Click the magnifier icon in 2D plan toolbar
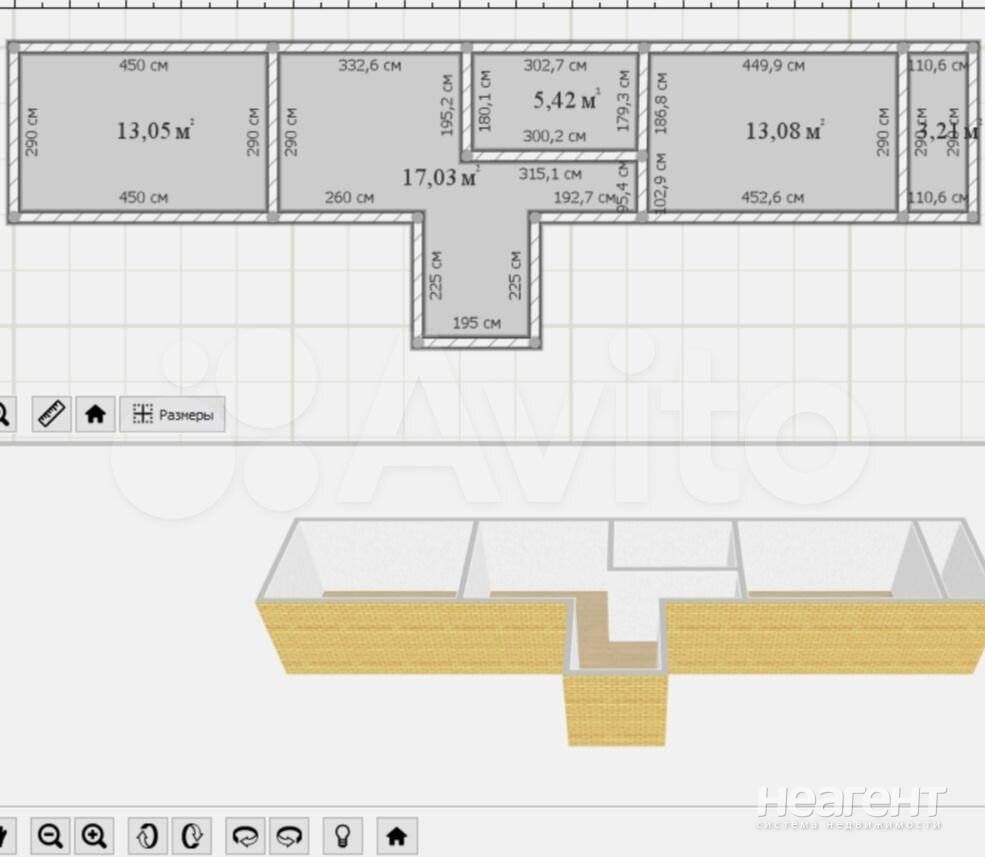 click(x=4, y=413)
